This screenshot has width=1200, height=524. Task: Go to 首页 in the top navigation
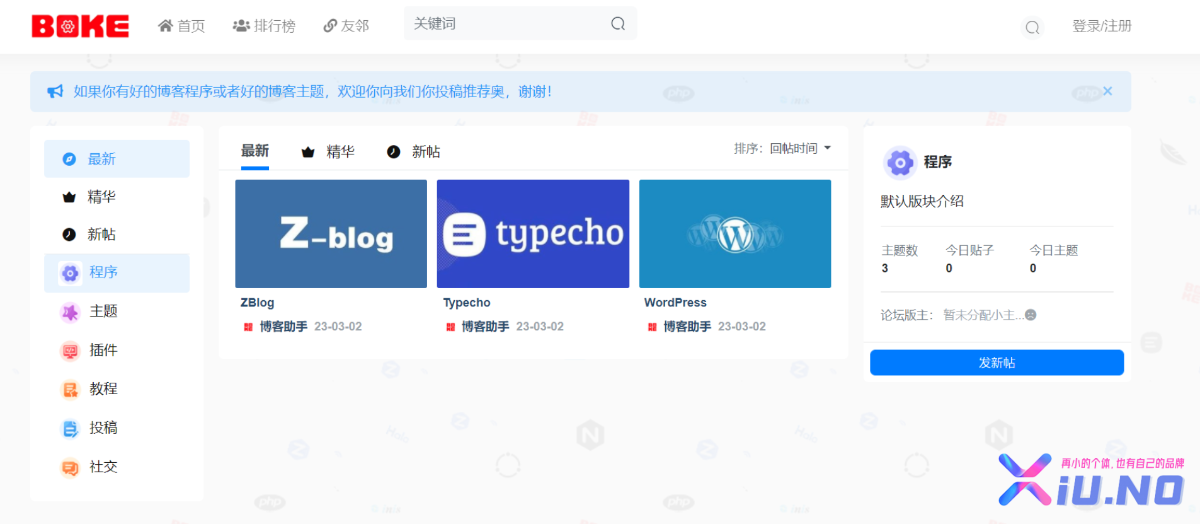(x=181, y=26)
